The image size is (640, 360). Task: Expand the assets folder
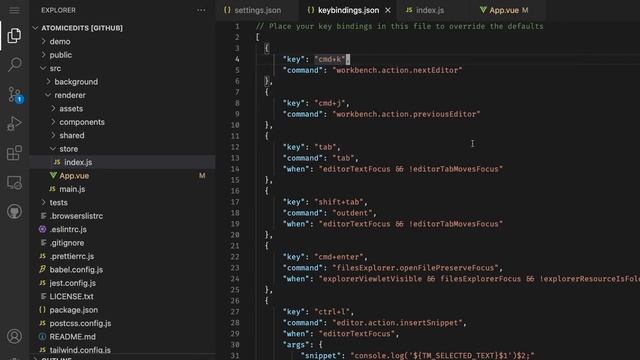tap(53, 109)
